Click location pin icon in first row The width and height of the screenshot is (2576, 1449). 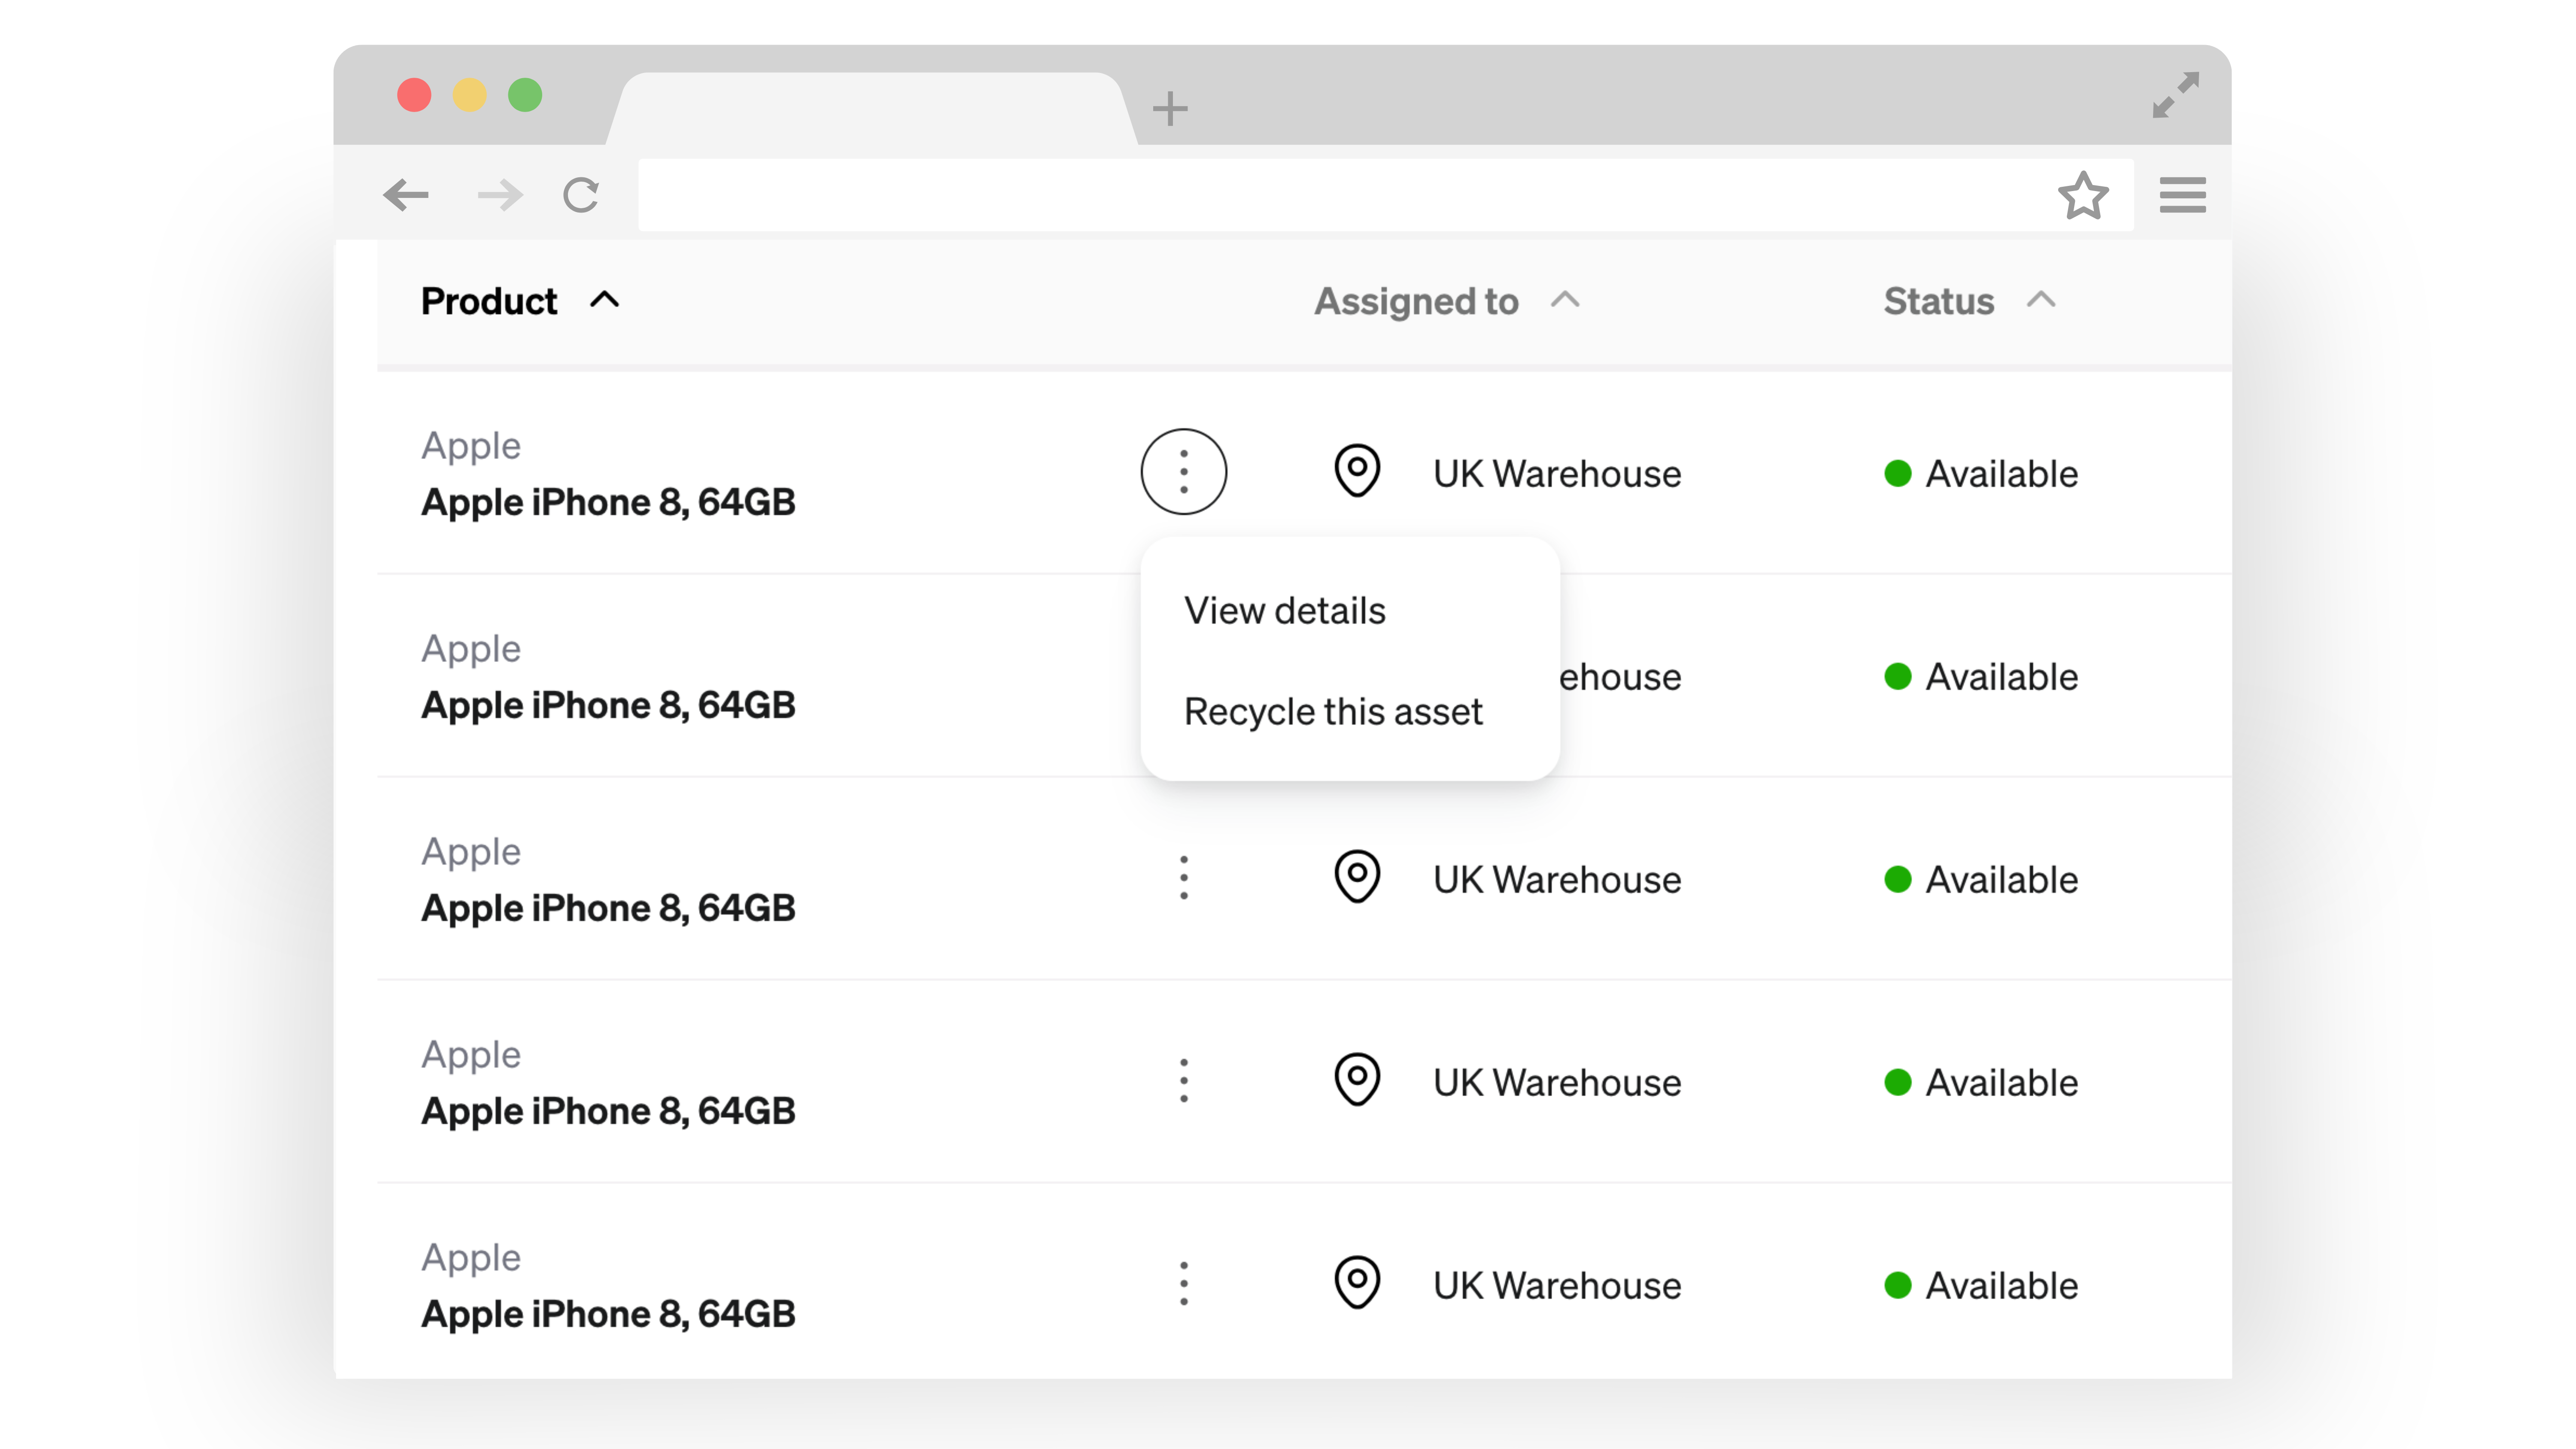[x=1357, y=471]
